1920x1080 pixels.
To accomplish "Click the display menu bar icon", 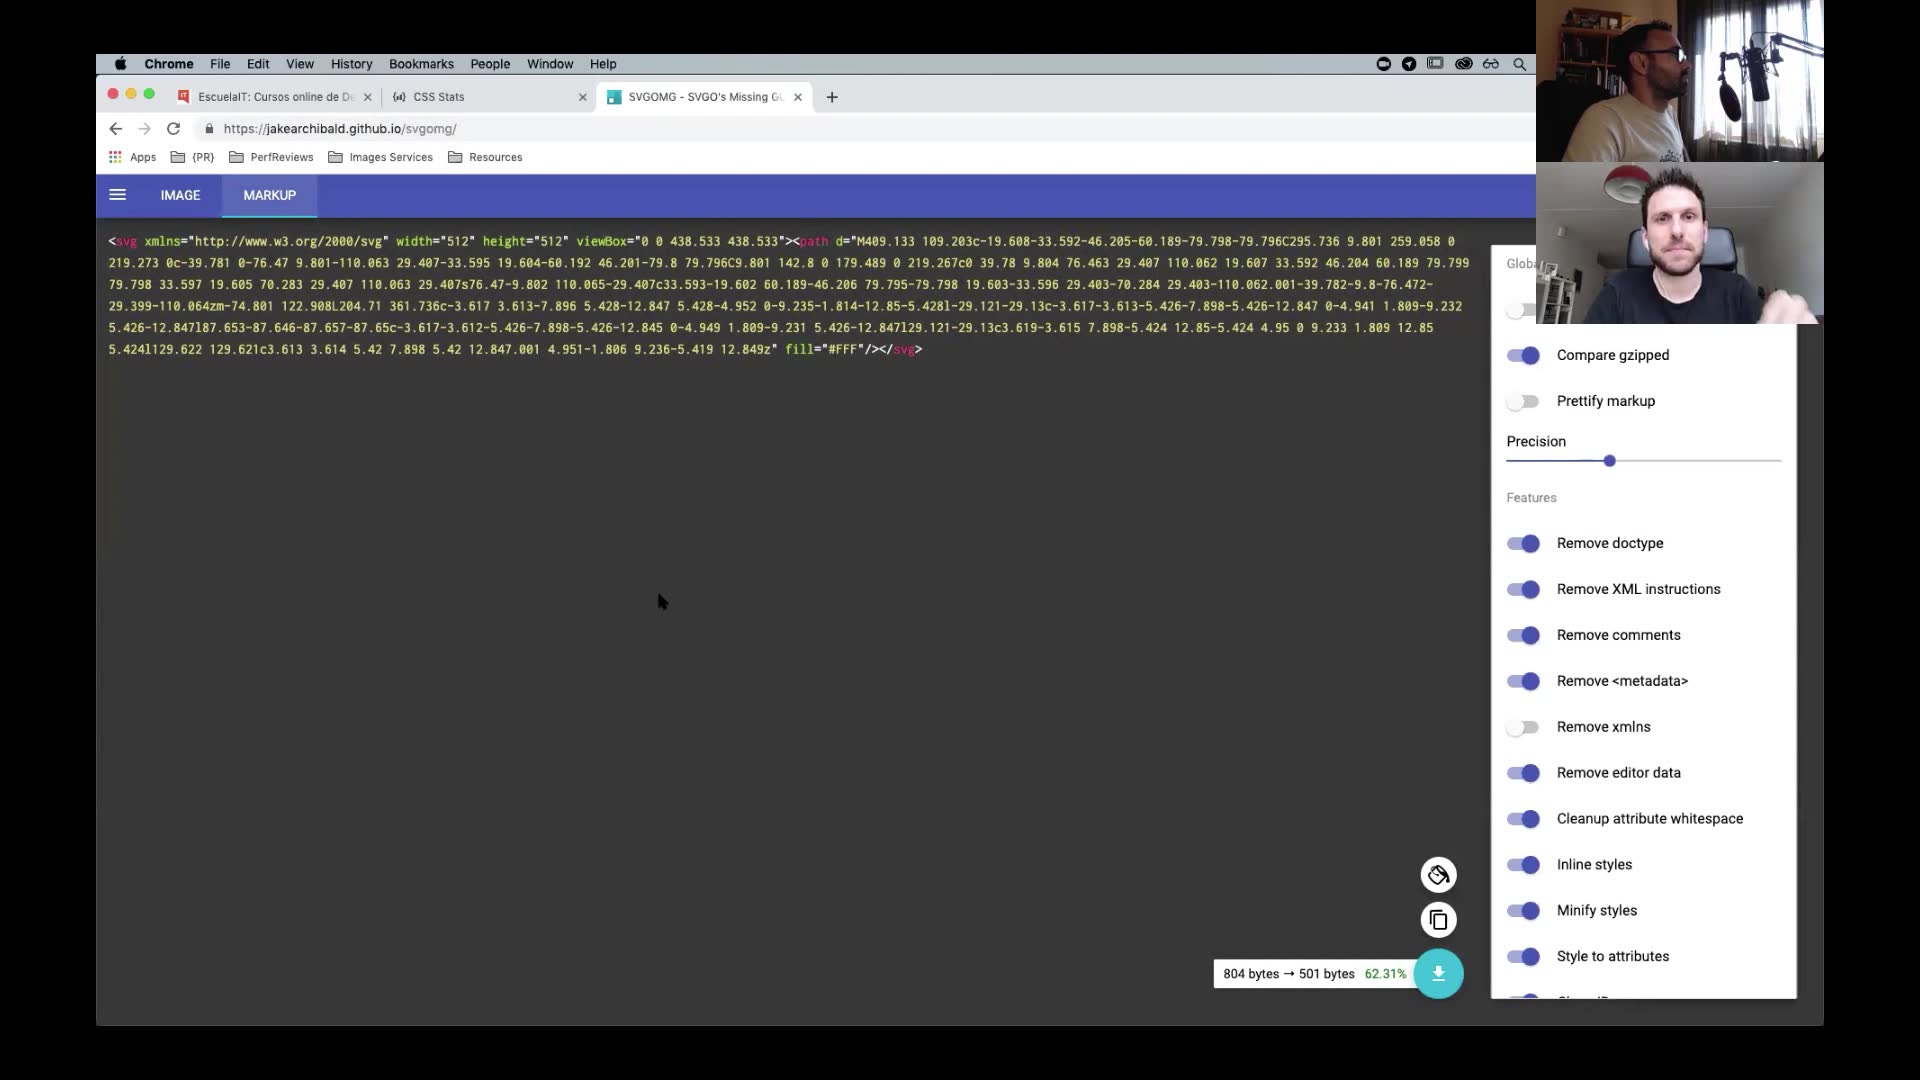I will [1435, 64].
